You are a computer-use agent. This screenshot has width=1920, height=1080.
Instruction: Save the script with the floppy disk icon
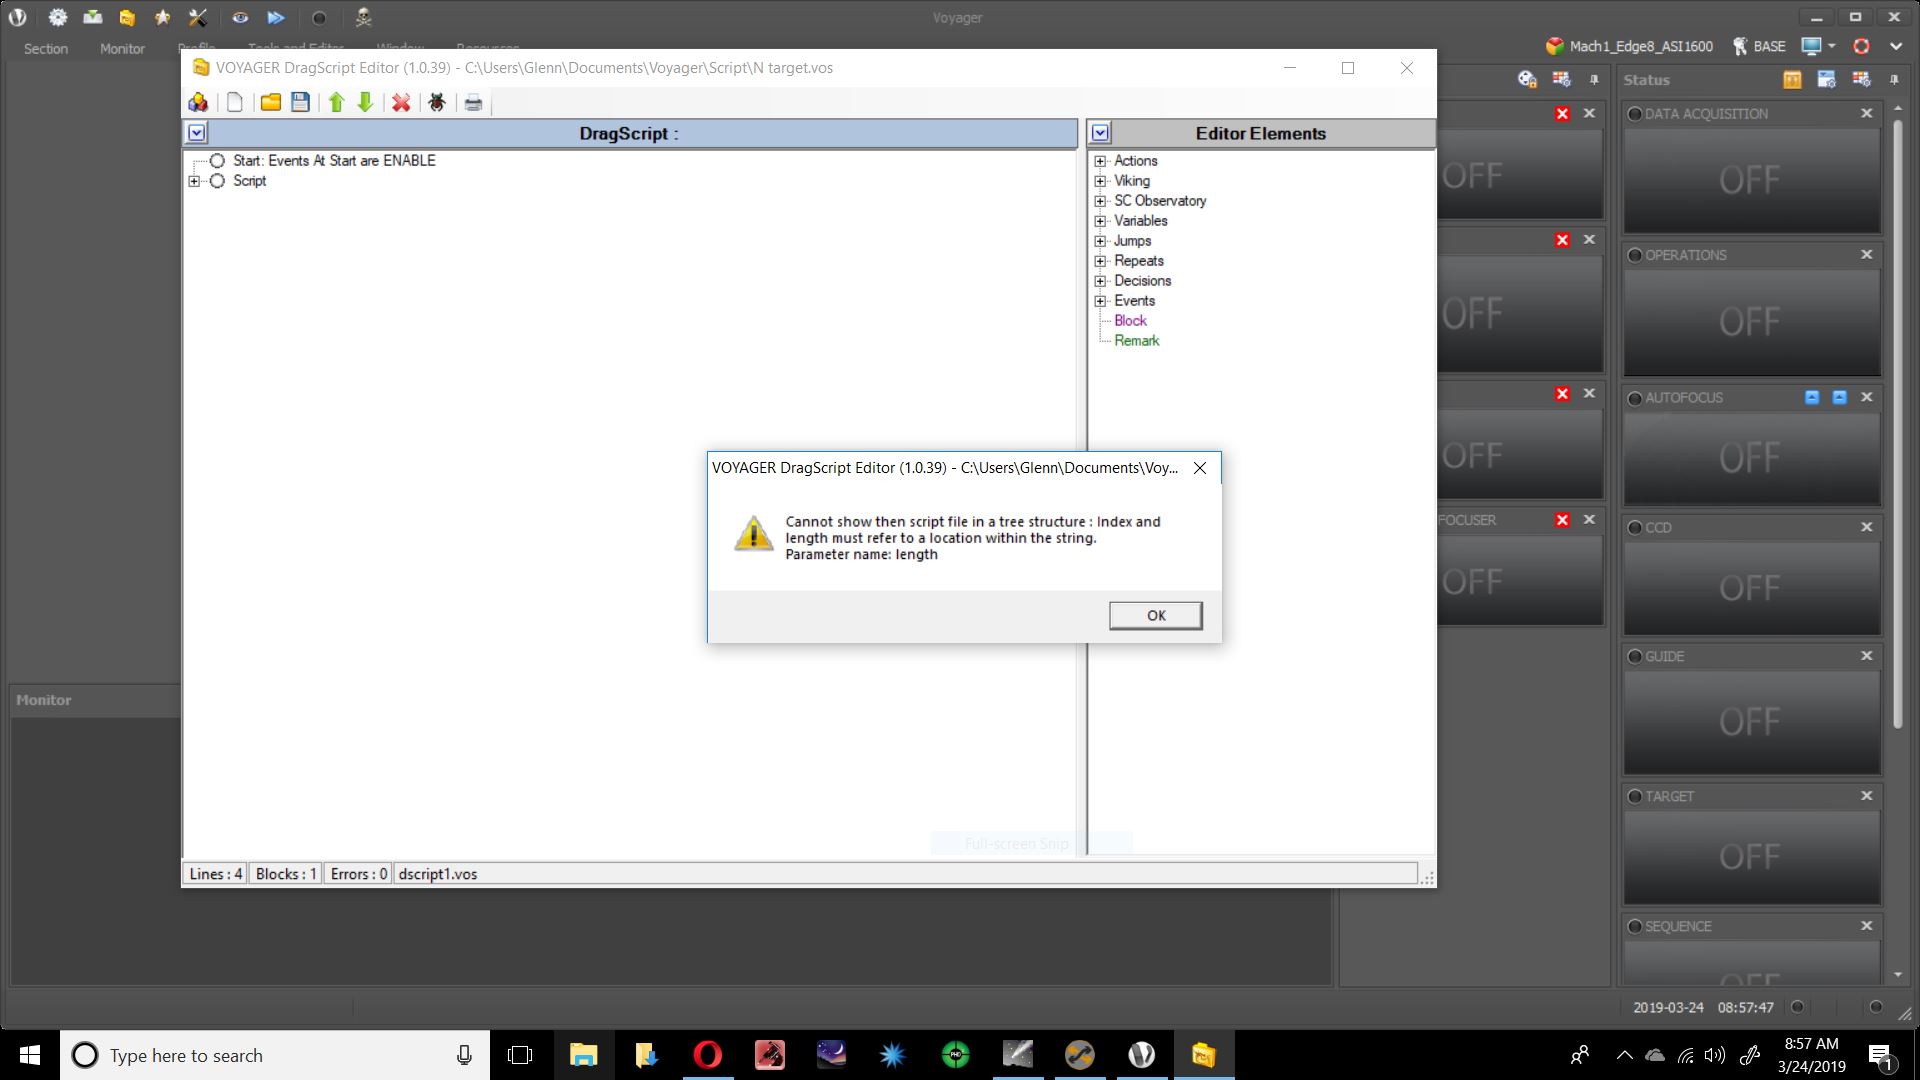point(300,102)
